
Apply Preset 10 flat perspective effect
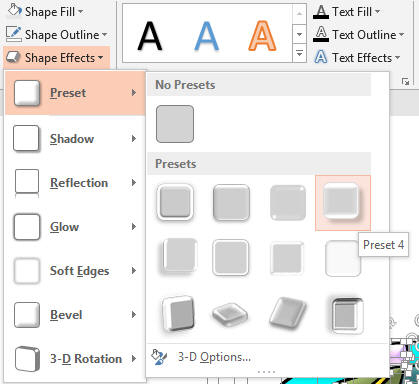tap(230, 315)
